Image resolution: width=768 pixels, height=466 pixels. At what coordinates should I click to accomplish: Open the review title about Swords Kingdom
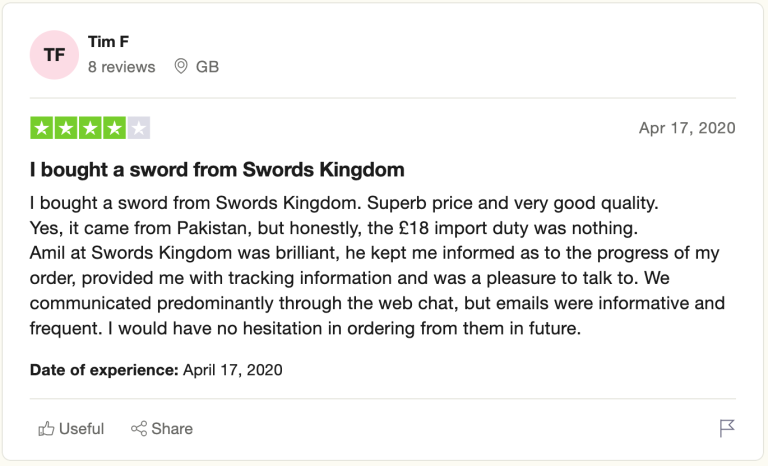coord(217,170)
